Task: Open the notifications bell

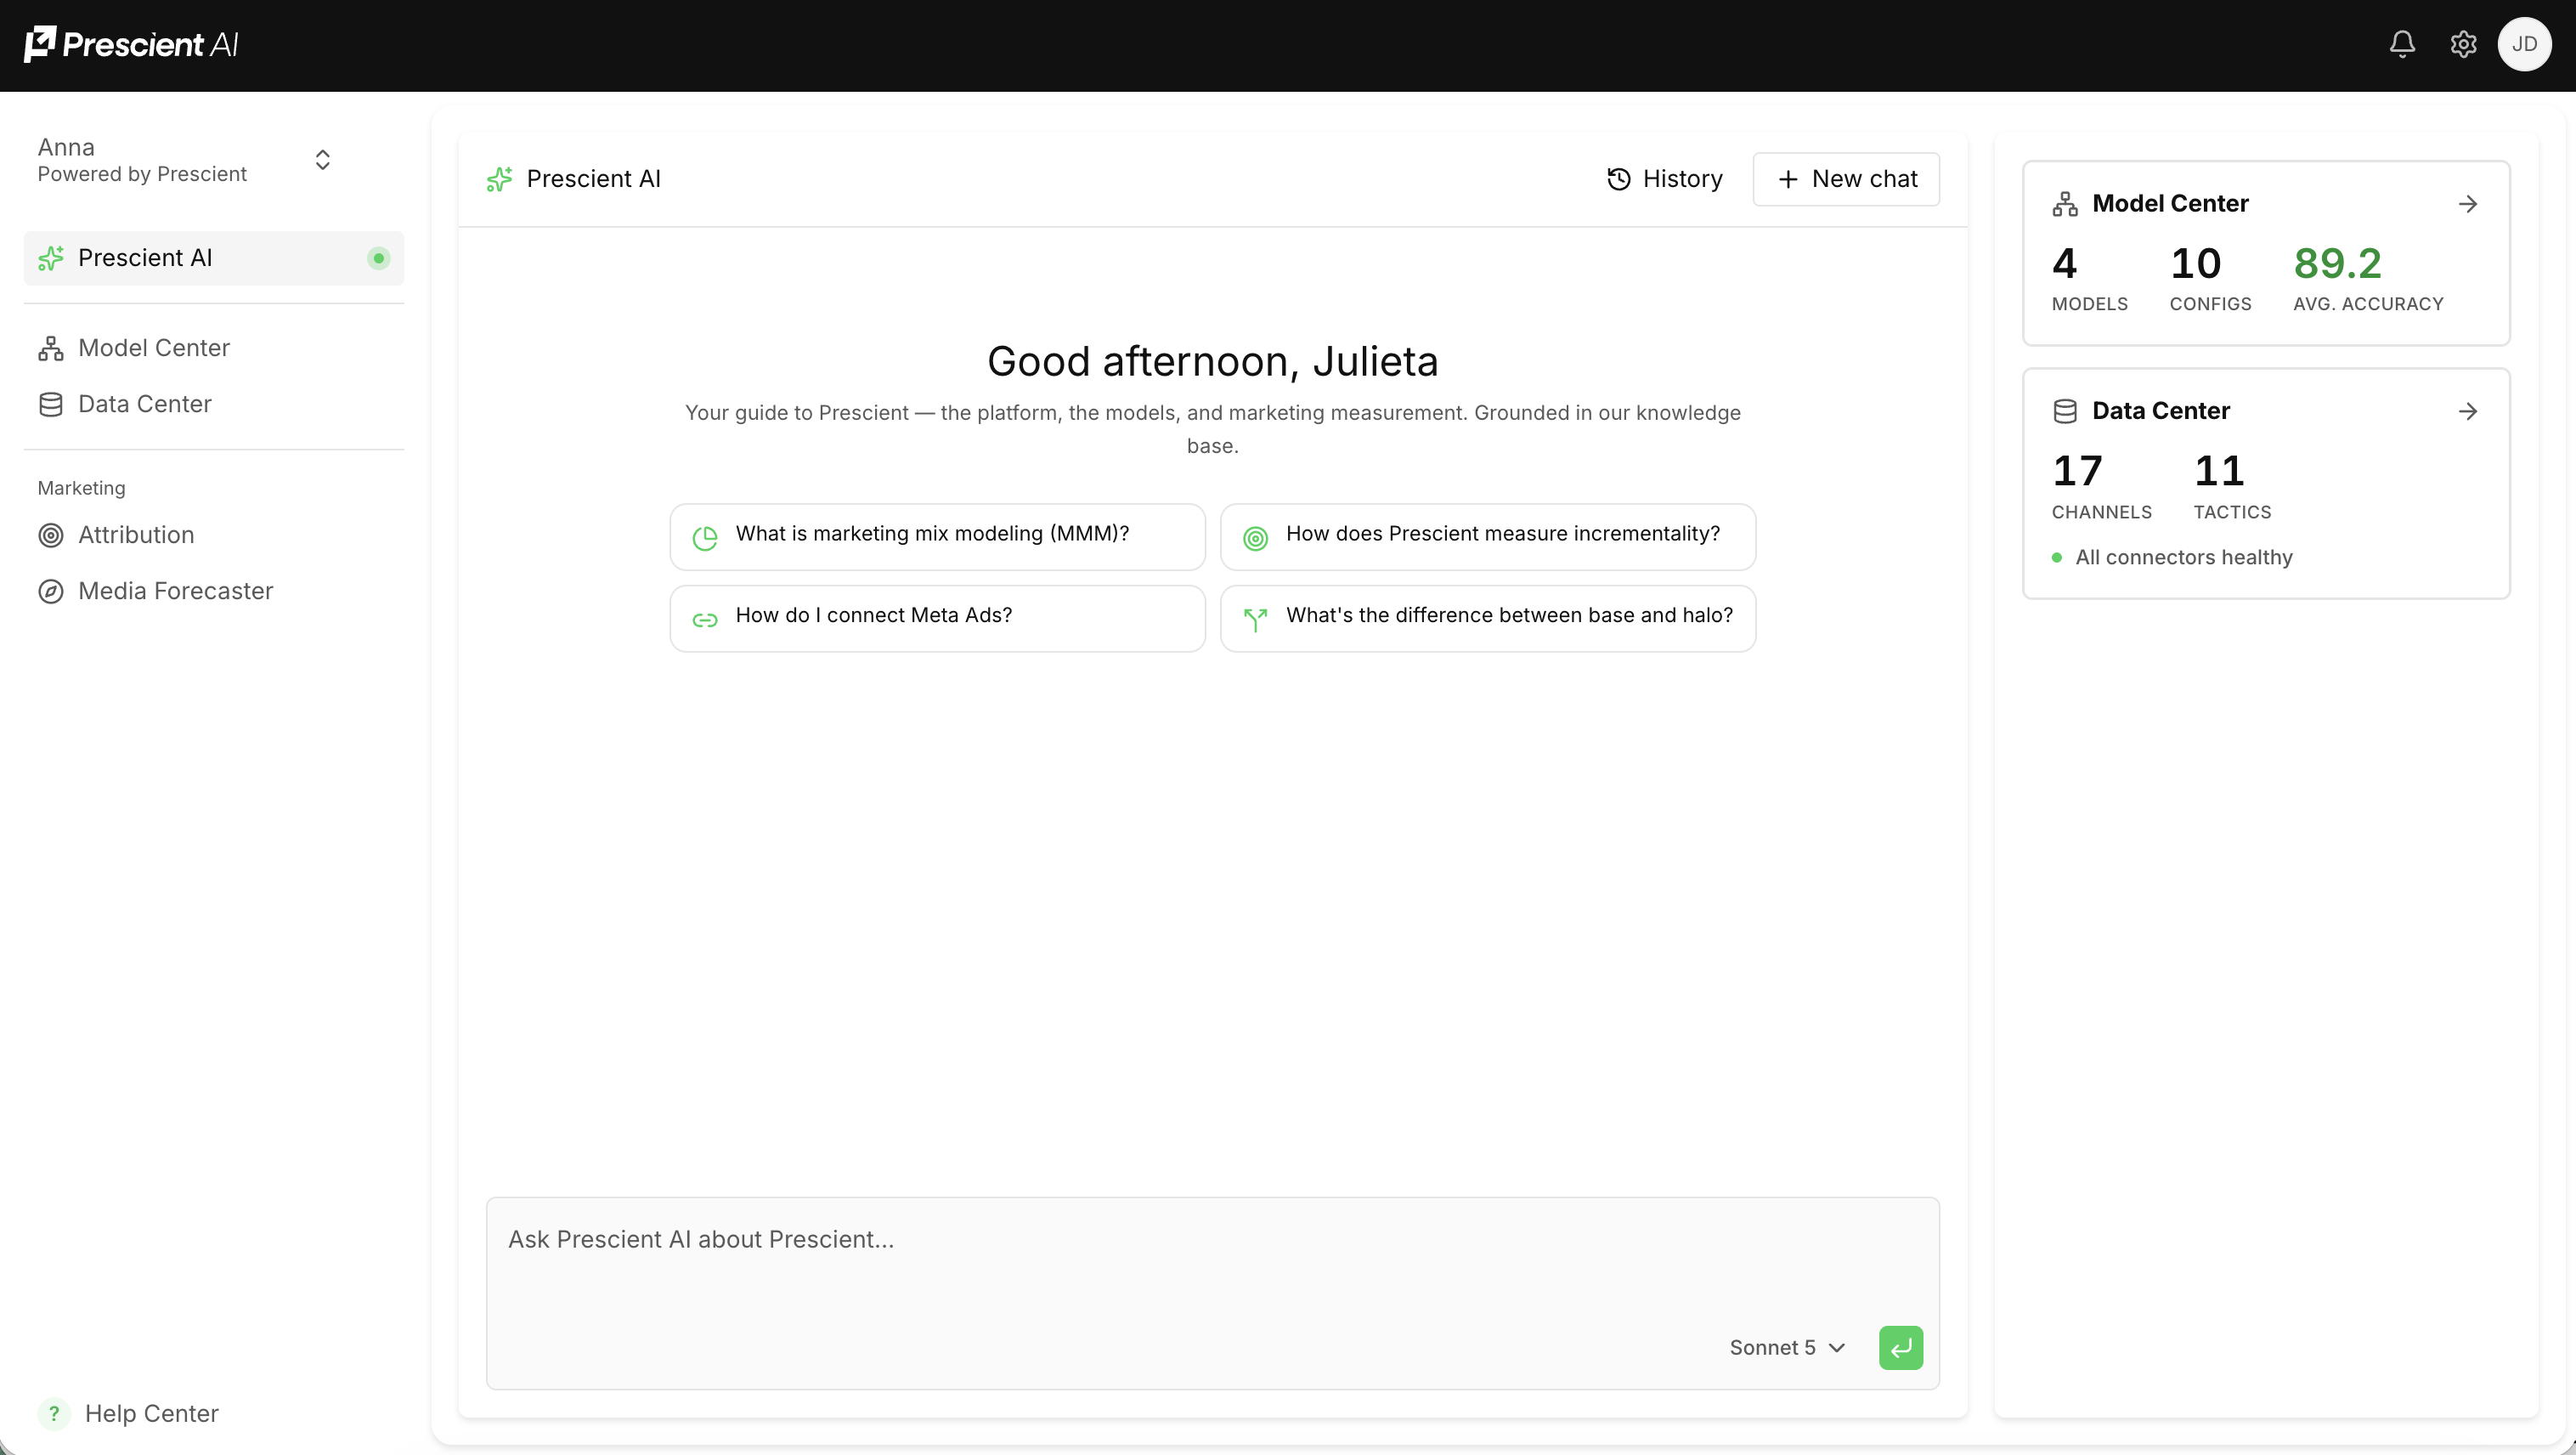Action: click(x=2402, y=44)
